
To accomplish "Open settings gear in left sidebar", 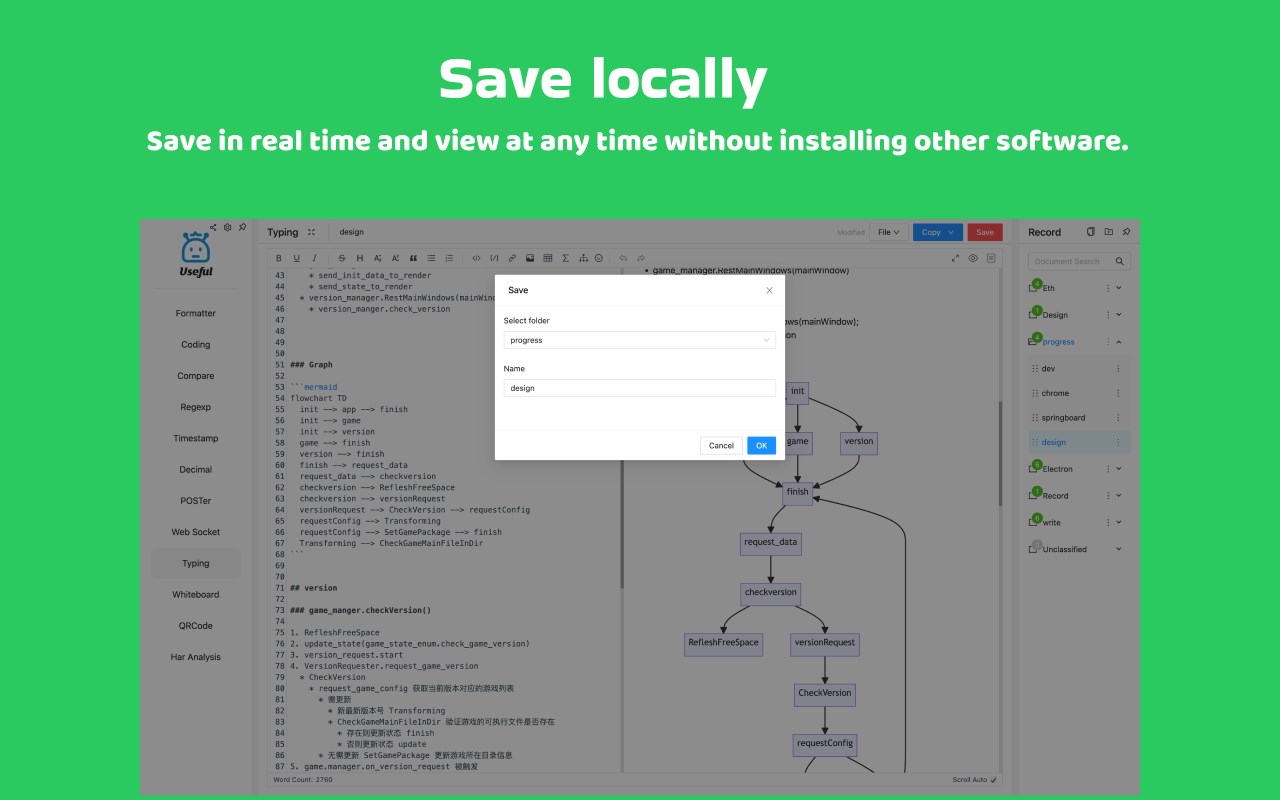I will pyautogui.click(x=227, y=228).
